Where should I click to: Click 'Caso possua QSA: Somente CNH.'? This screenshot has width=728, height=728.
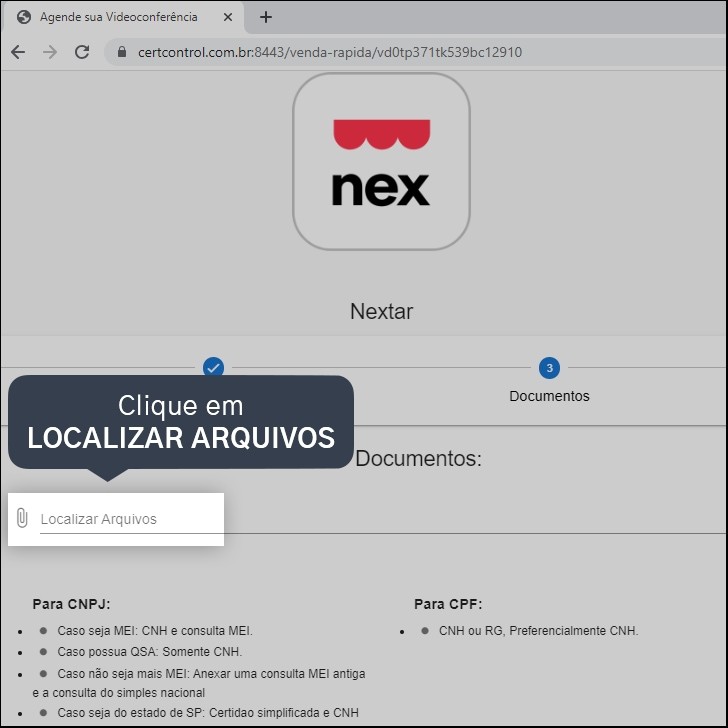(x=150, y=652)
